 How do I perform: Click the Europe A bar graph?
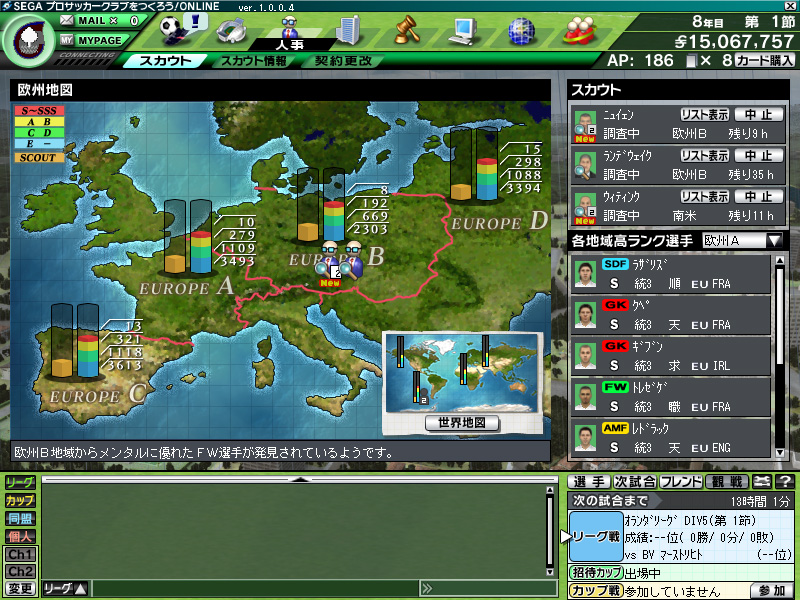tap(188, 237)
